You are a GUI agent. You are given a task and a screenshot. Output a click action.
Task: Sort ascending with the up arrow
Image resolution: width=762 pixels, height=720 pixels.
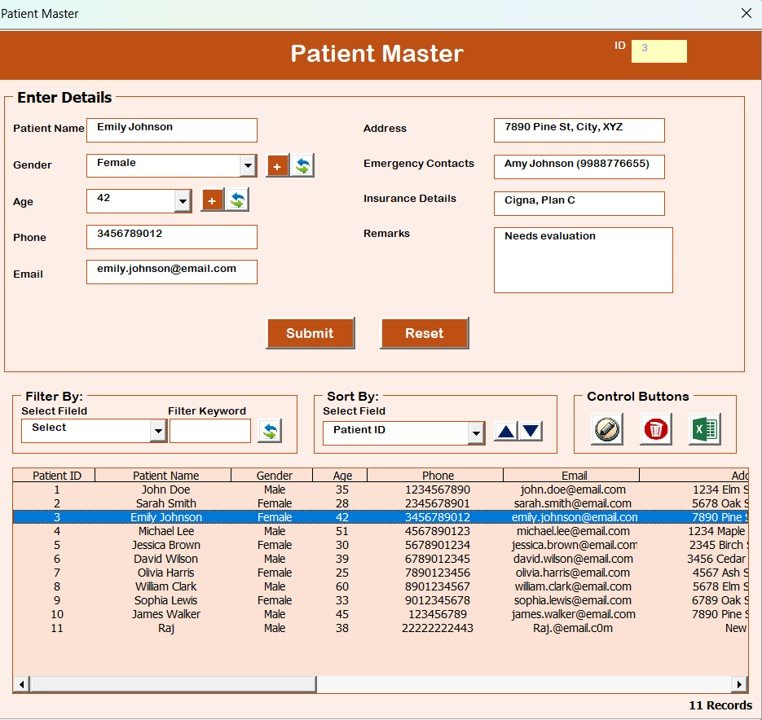[506, 431]
